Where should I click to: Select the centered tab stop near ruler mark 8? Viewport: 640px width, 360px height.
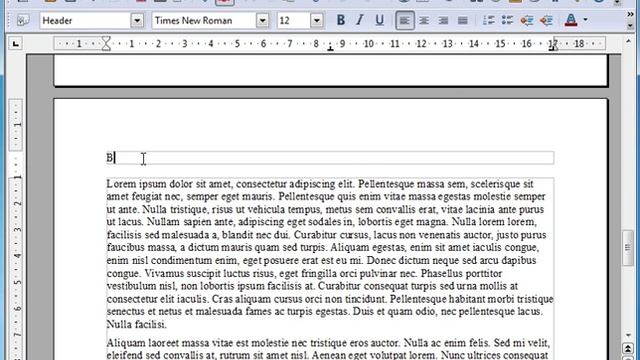330,48
